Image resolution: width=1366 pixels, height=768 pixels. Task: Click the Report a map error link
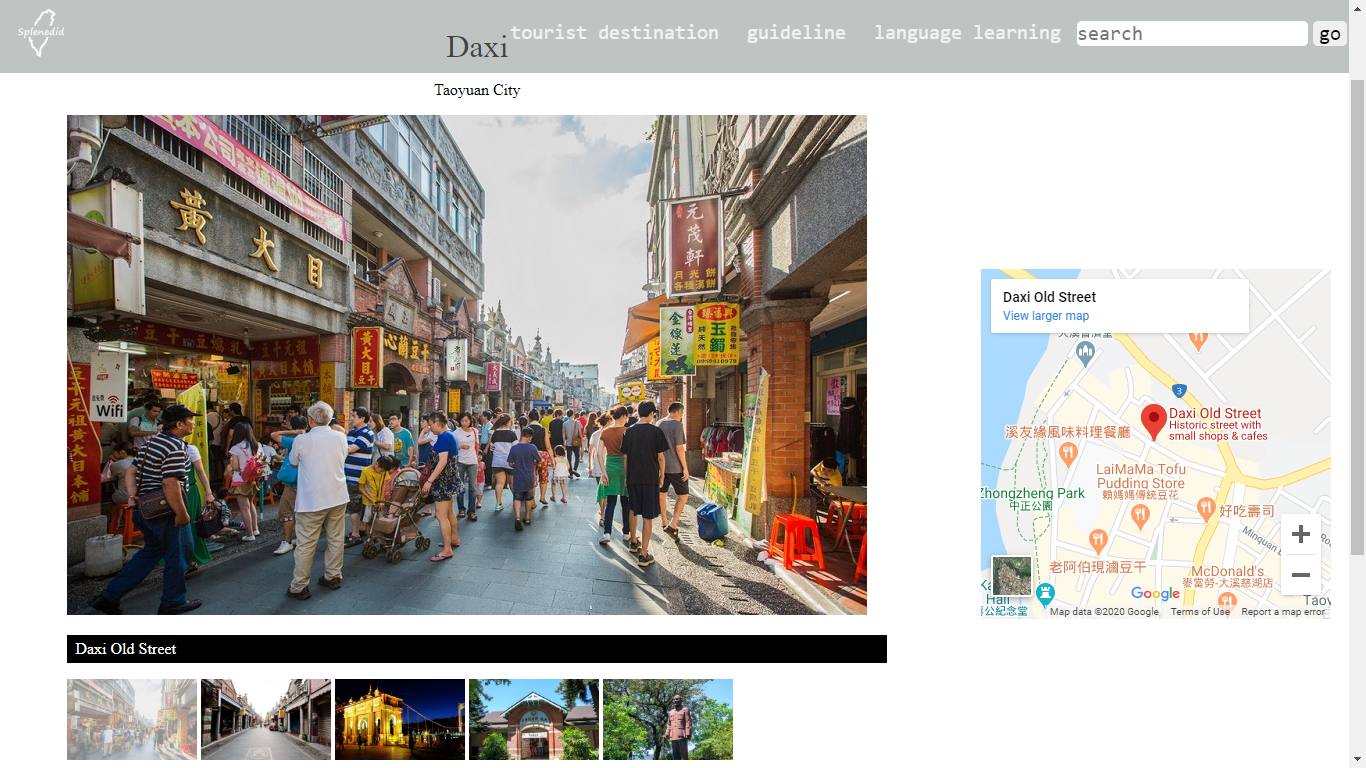(x=1283, y=612)
